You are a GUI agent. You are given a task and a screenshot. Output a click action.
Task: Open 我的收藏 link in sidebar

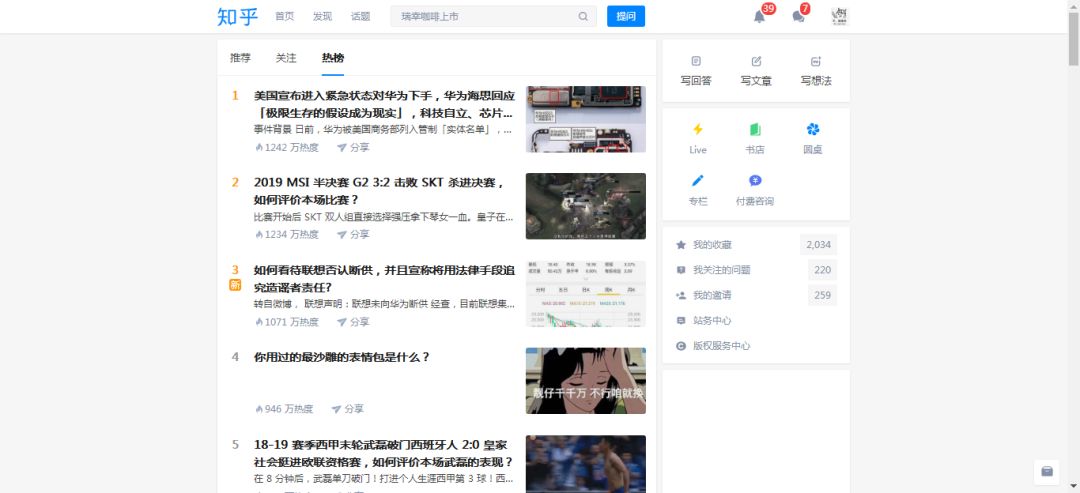click(x=712, y=244)
